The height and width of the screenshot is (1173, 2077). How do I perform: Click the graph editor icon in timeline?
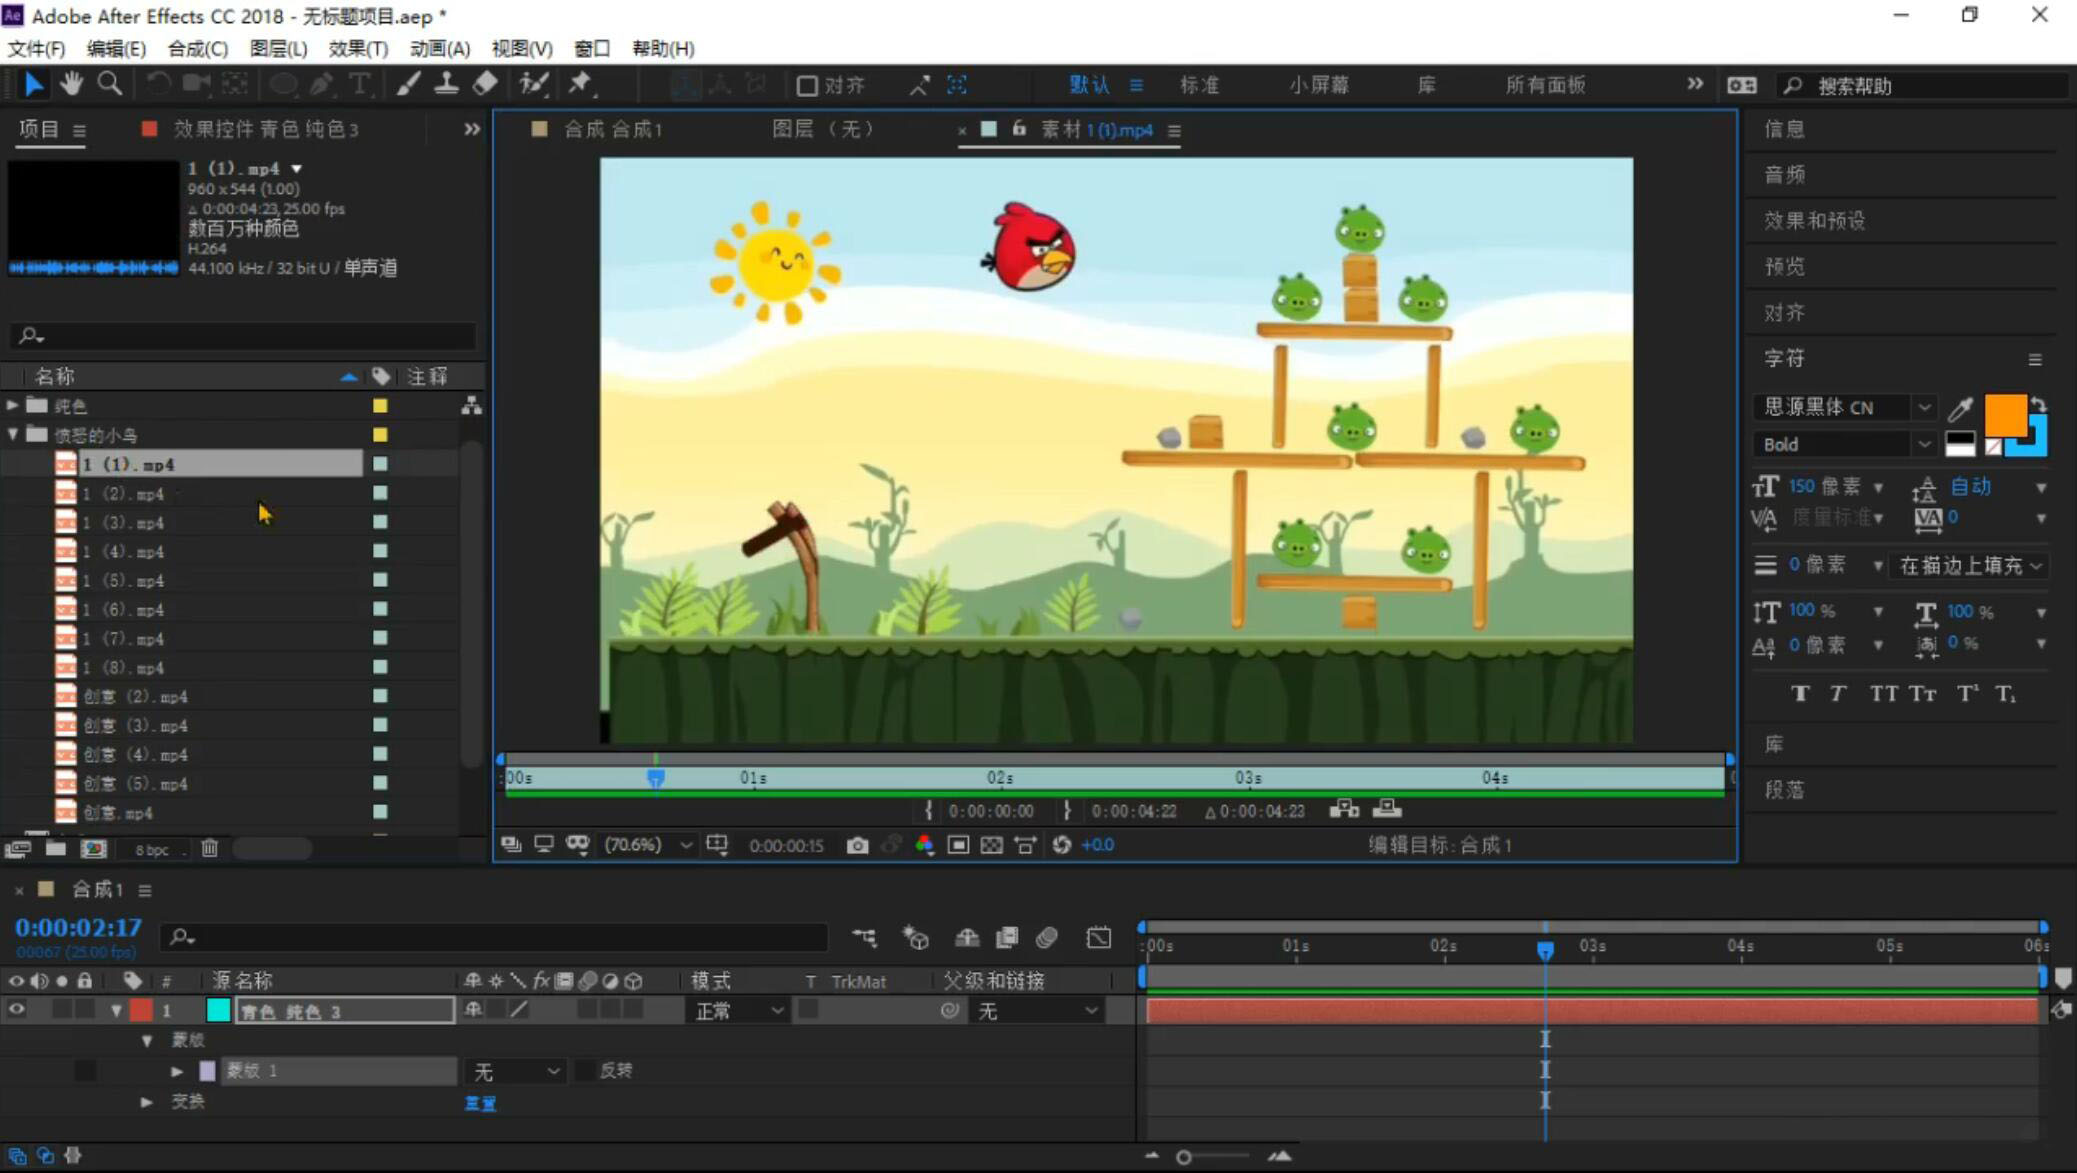point(1098,937)
